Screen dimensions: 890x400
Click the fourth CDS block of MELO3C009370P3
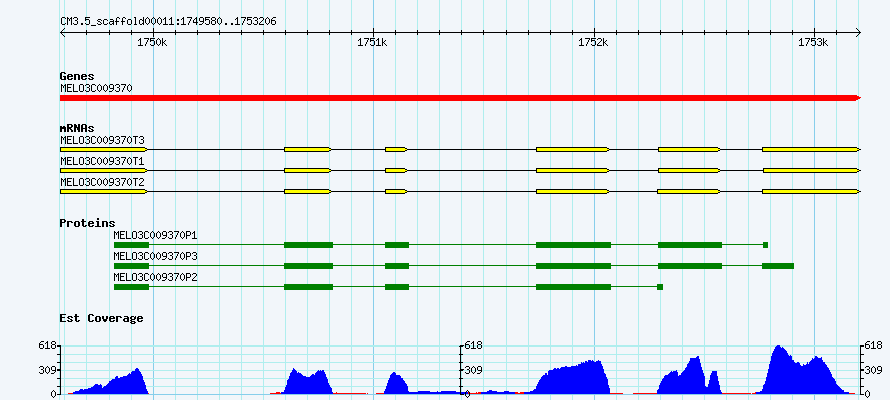pyautogui.click(x=573, y=266)
